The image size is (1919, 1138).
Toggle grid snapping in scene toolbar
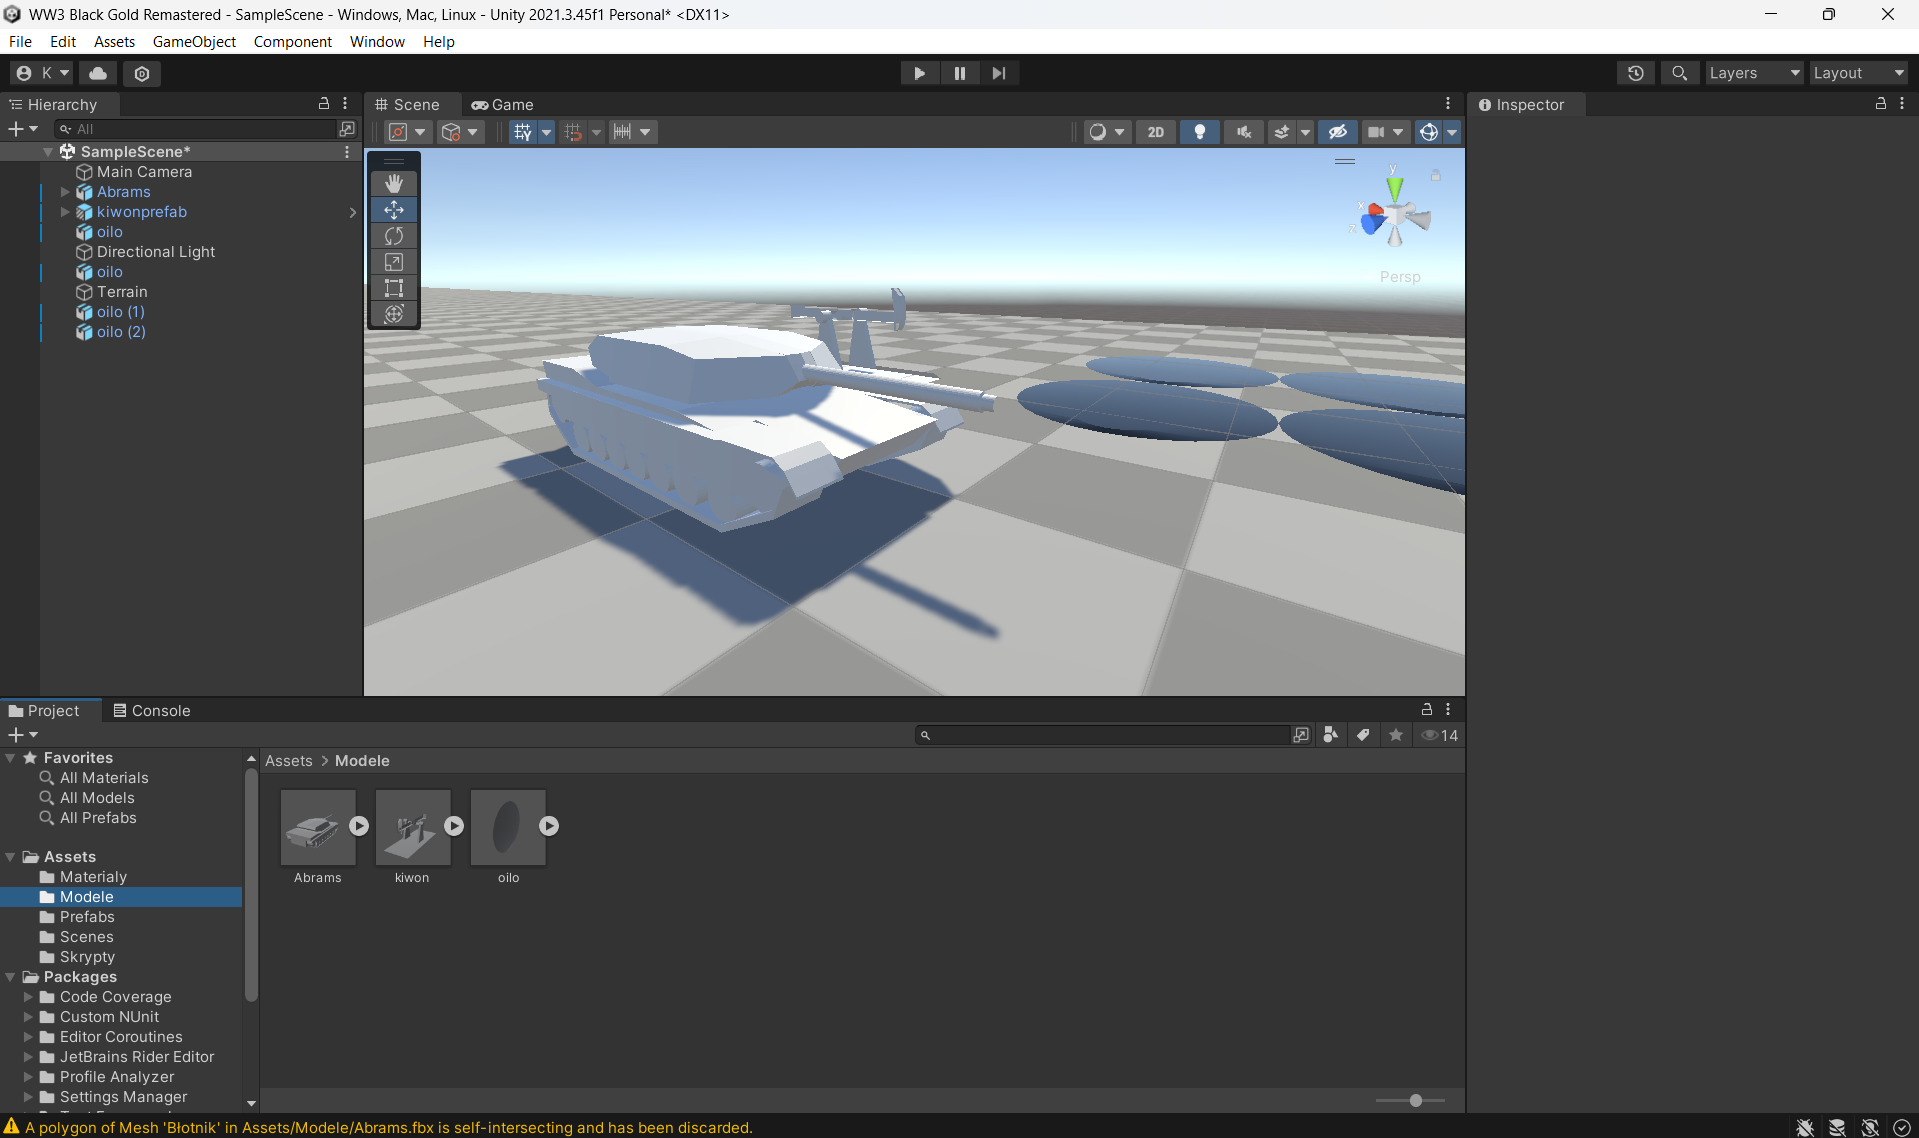click(573, 132)
